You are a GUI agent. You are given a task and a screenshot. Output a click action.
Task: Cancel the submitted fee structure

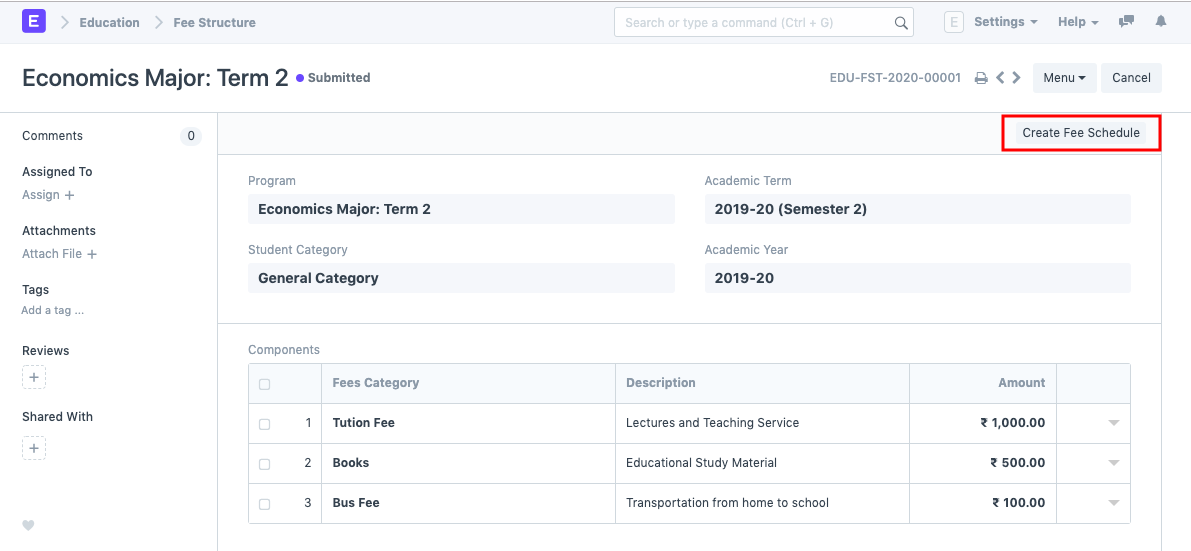click(x=1131, y=78)
